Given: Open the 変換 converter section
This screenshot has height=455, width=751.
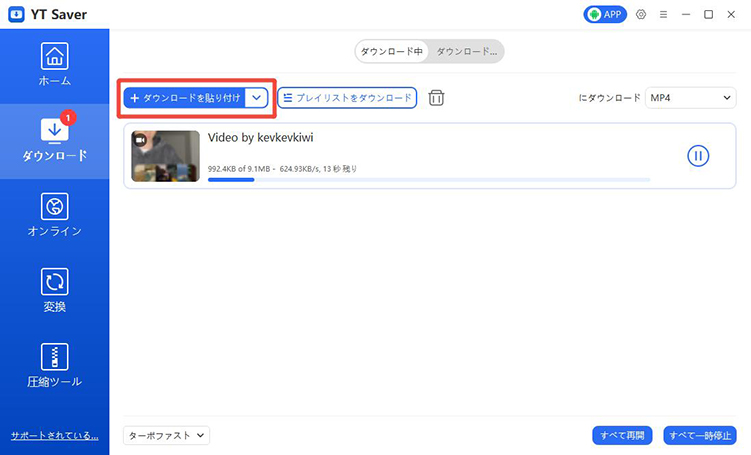Looking at the screenshot, I should [55, 291].
